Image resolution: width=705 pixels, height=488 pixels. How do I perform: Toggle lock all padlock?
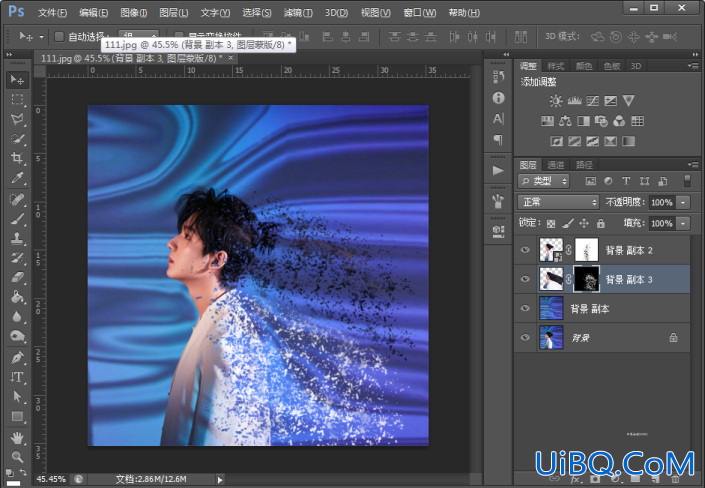click(x=601, y=223)
